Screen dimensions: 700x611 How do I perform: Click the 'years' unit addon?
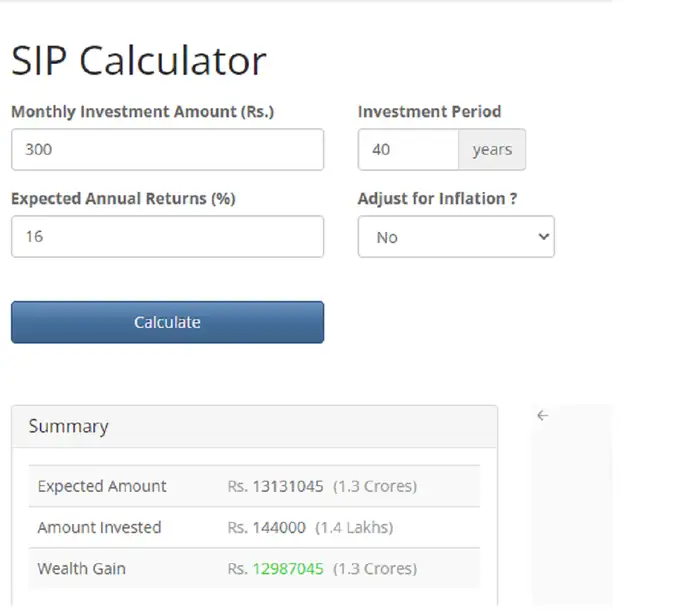coord(492,150)
